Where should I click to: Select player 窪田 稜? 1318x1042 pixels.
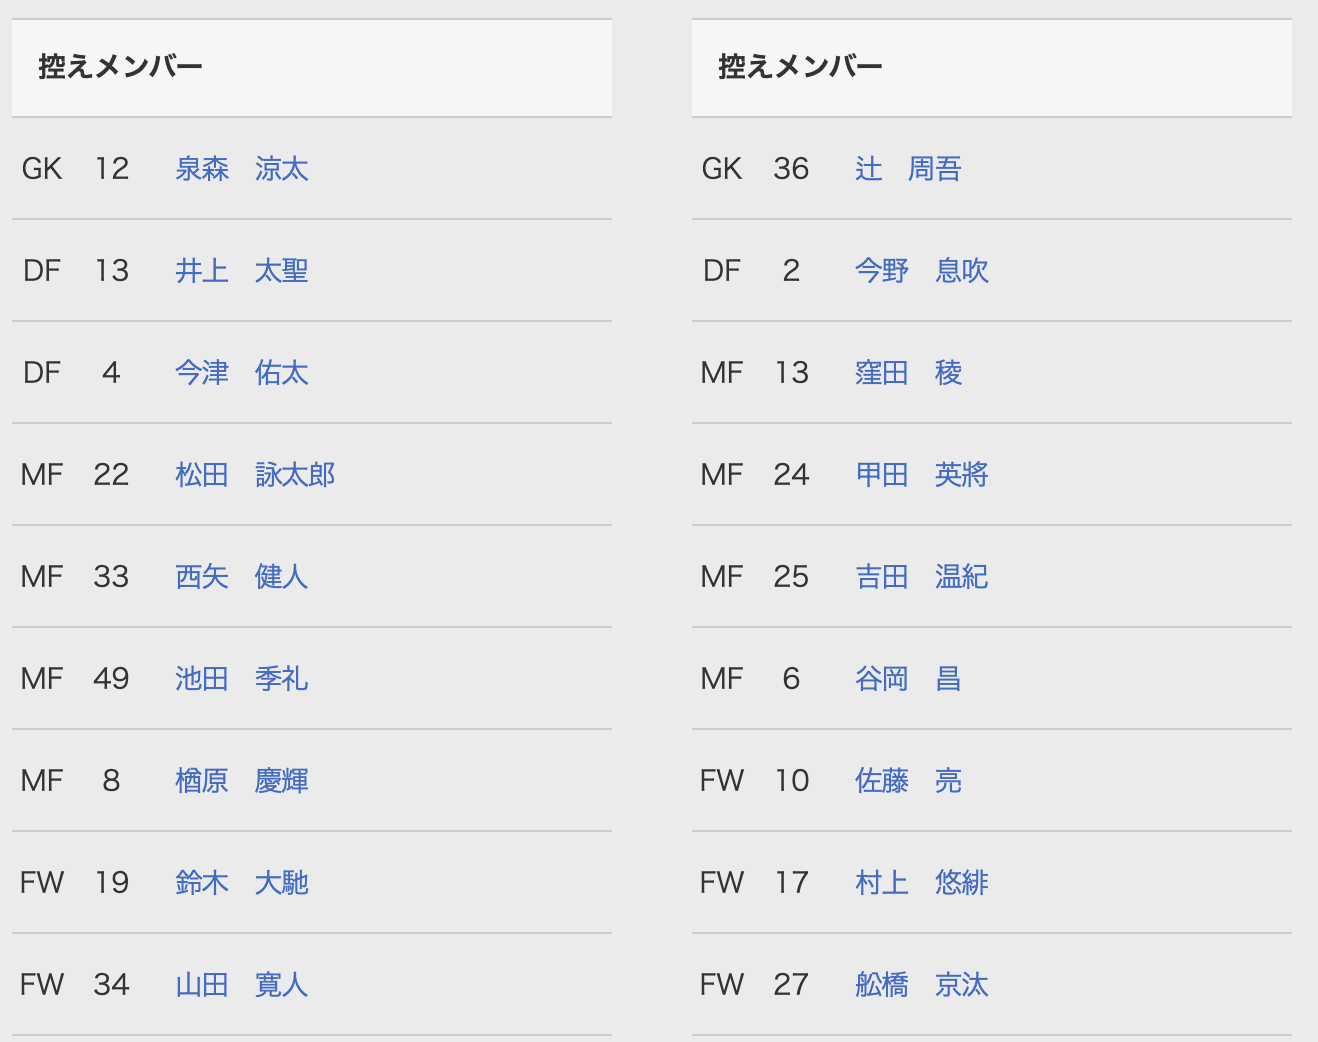(908, 373)
